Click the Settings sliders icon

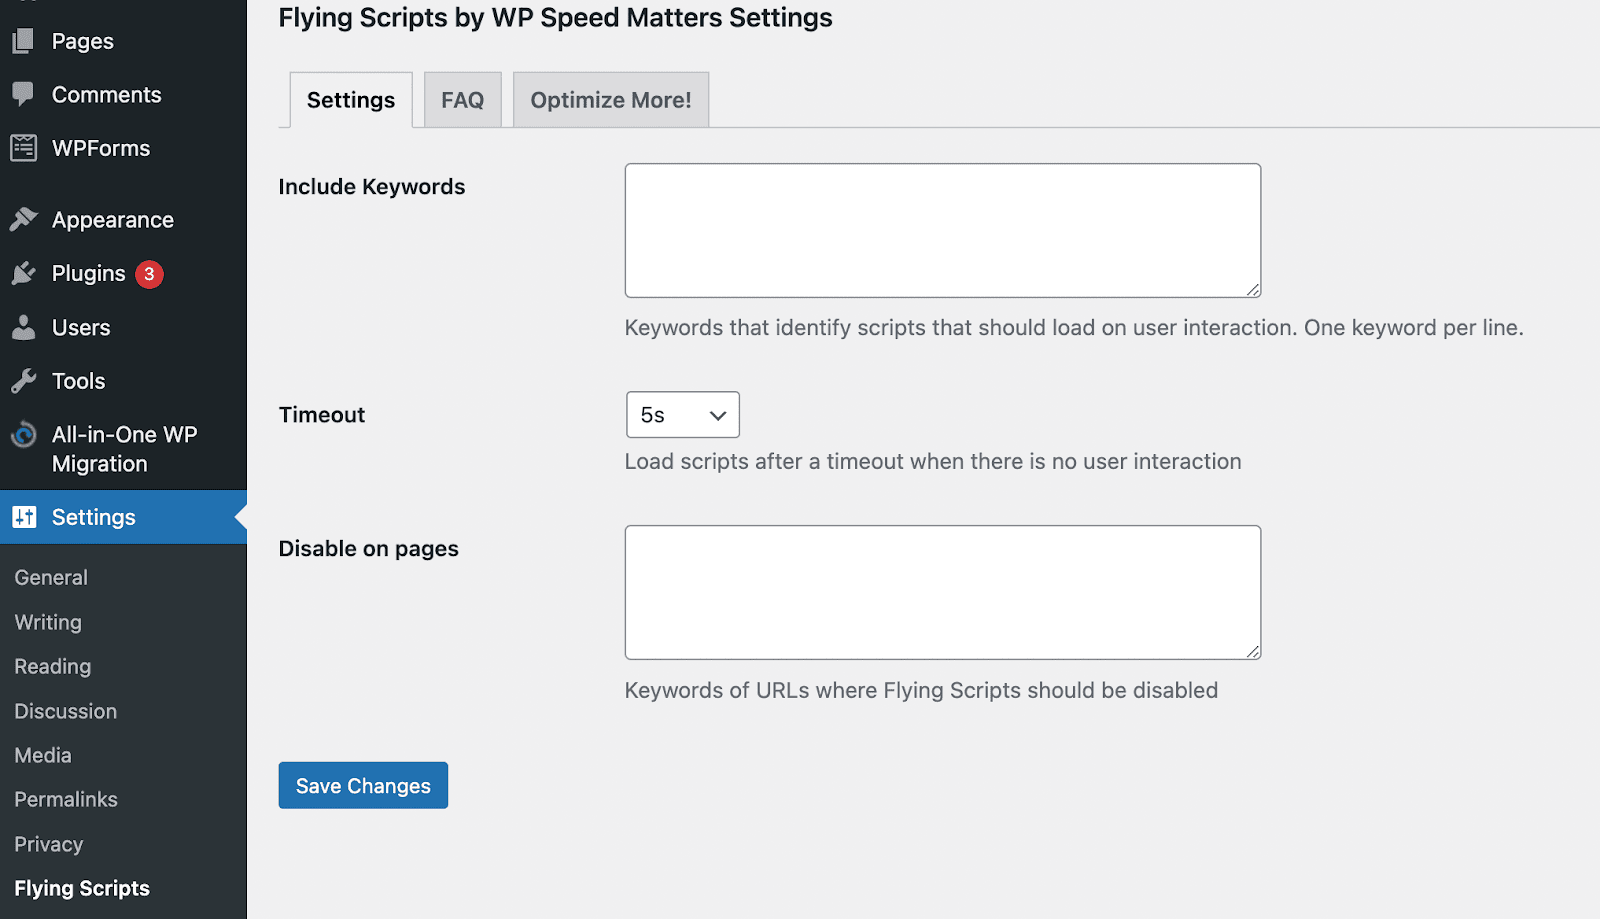(x=24, y=517)
